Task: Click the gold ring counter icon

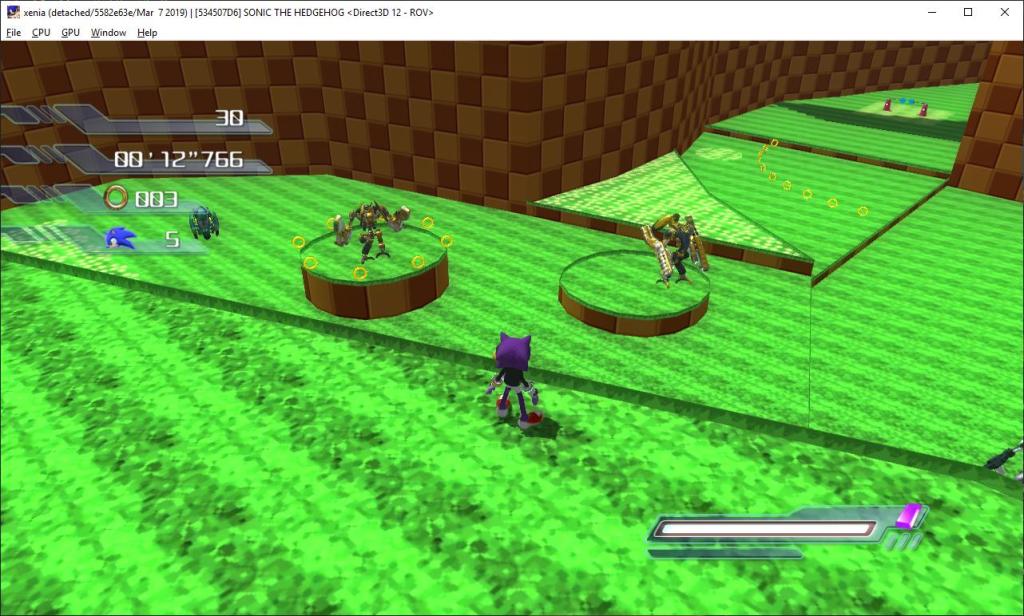Action: click(x=117, y=198)
